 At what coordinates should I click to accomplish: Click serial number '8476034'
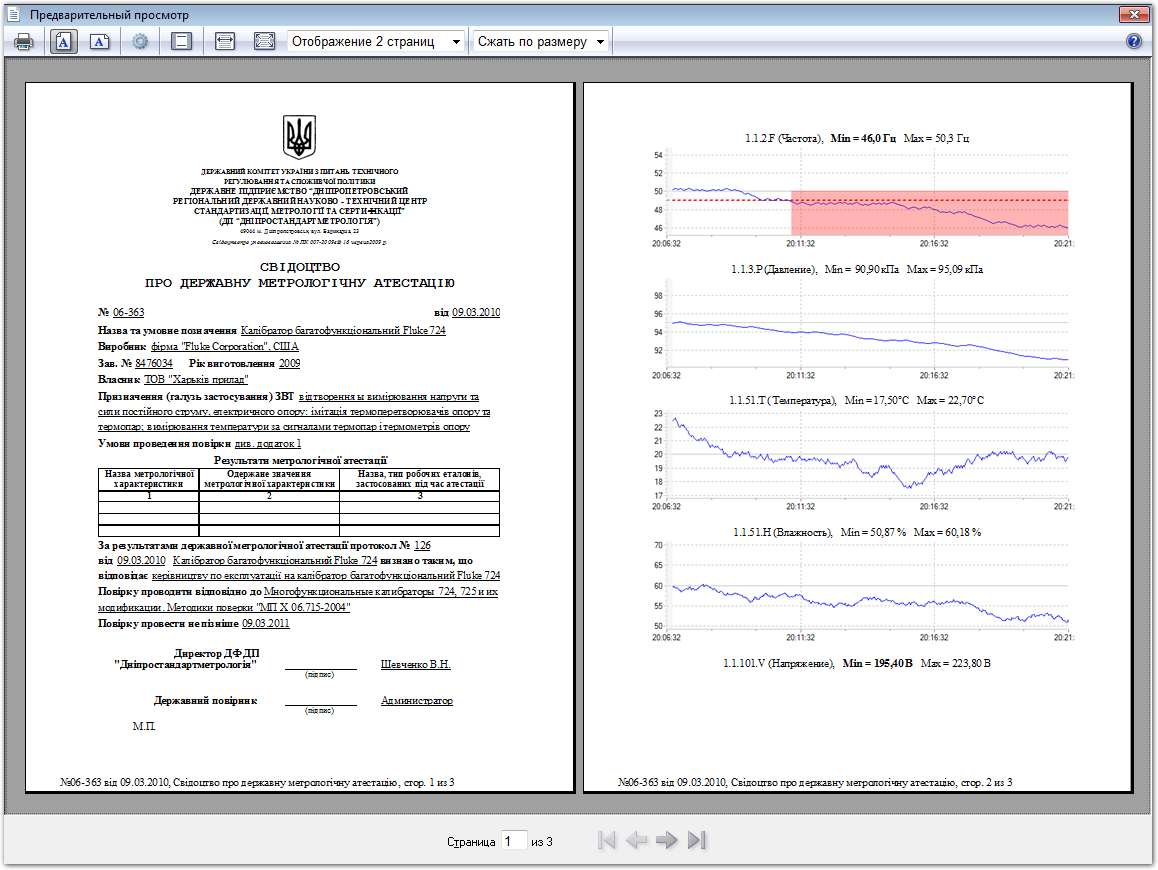click(154, 363)
